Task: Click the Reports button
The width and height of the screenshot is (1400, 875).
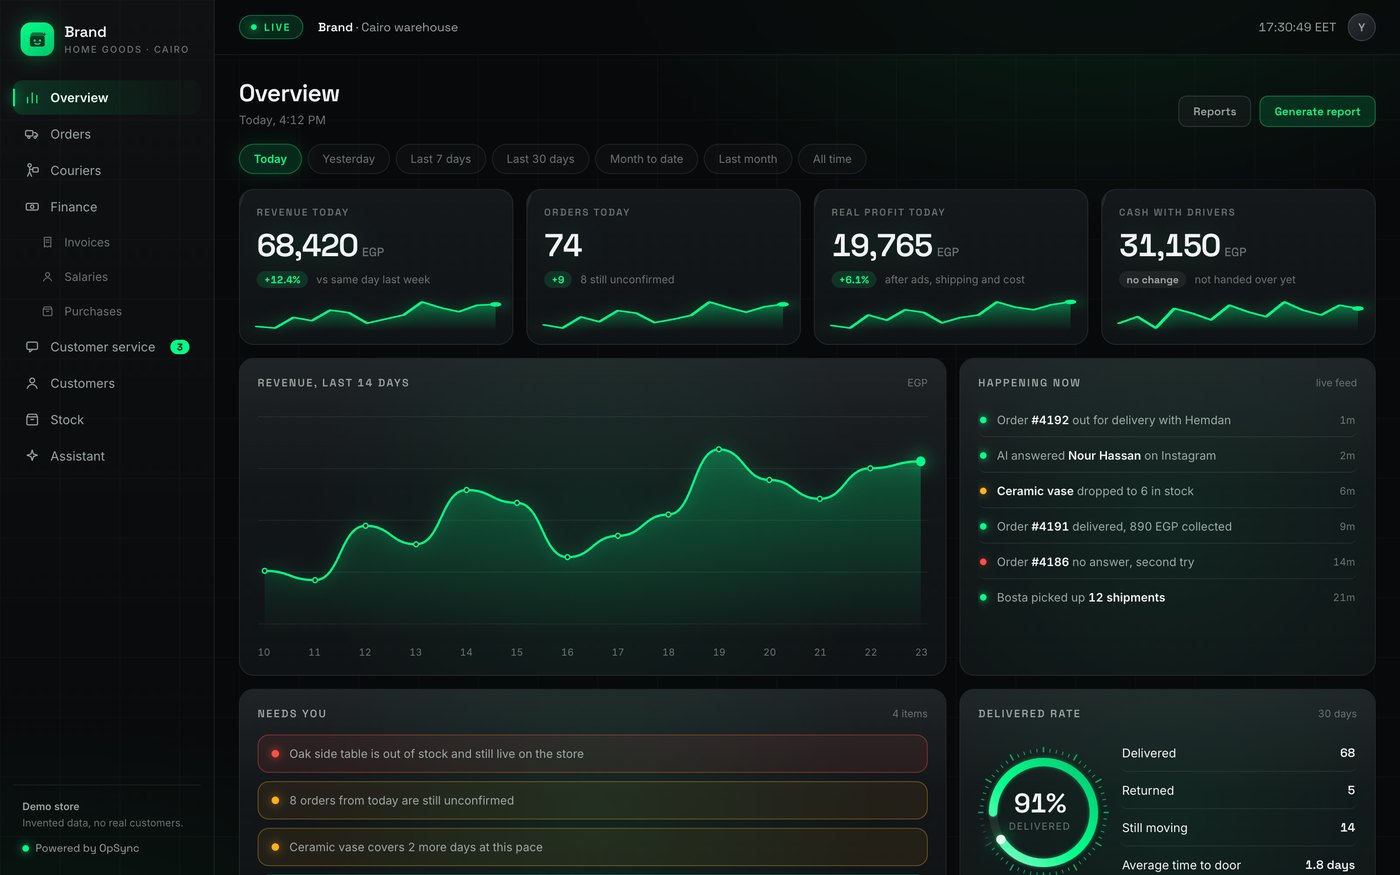Action: point(1214,111)
